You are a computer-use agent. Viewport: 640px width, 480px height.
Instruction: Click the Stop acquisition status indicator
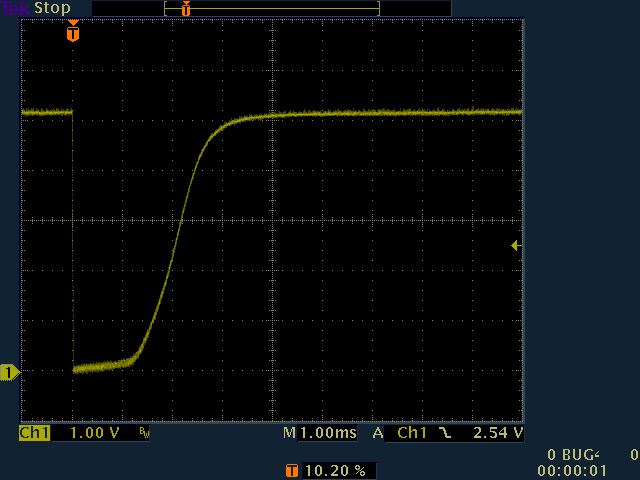click(x=53, y=8)
